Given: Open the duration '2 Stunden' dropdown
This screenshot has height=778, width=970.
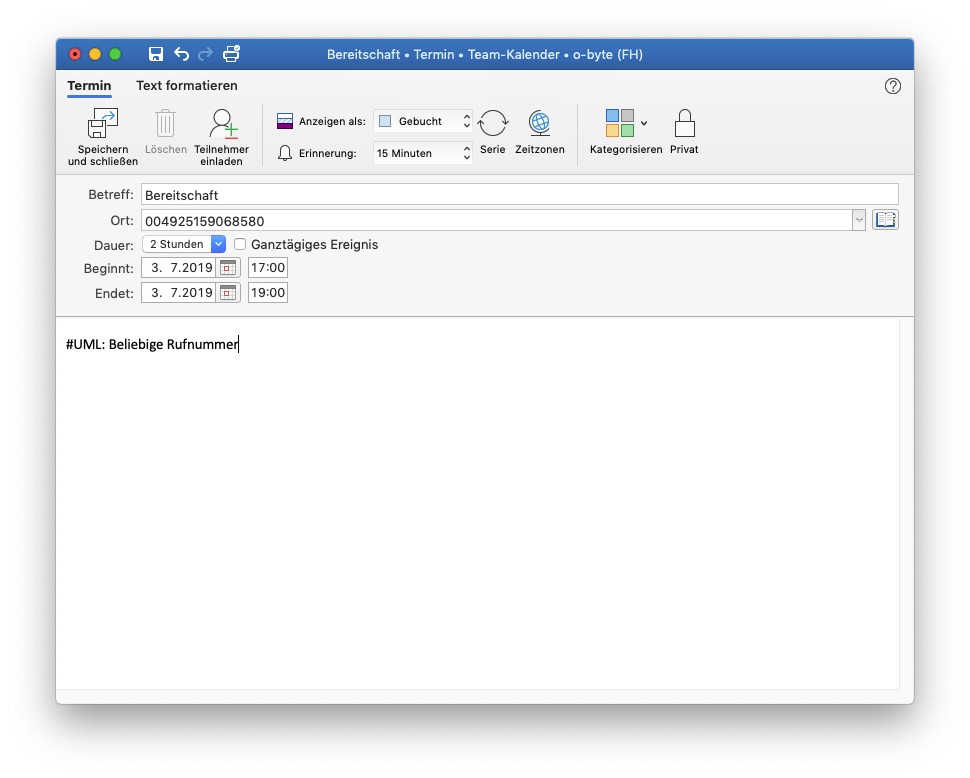Looking at the screenshot, I should point(218,244).
